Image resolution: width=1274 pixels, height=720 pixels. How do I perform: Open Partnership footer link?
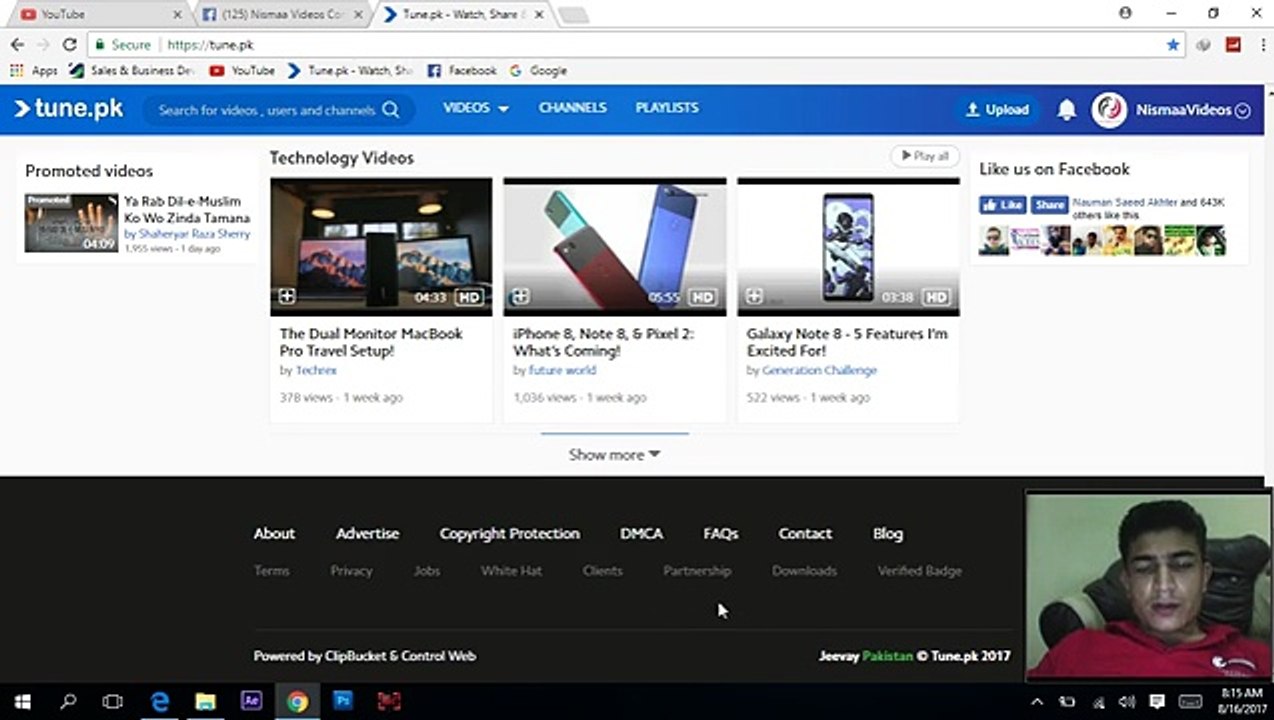point(697,570)
